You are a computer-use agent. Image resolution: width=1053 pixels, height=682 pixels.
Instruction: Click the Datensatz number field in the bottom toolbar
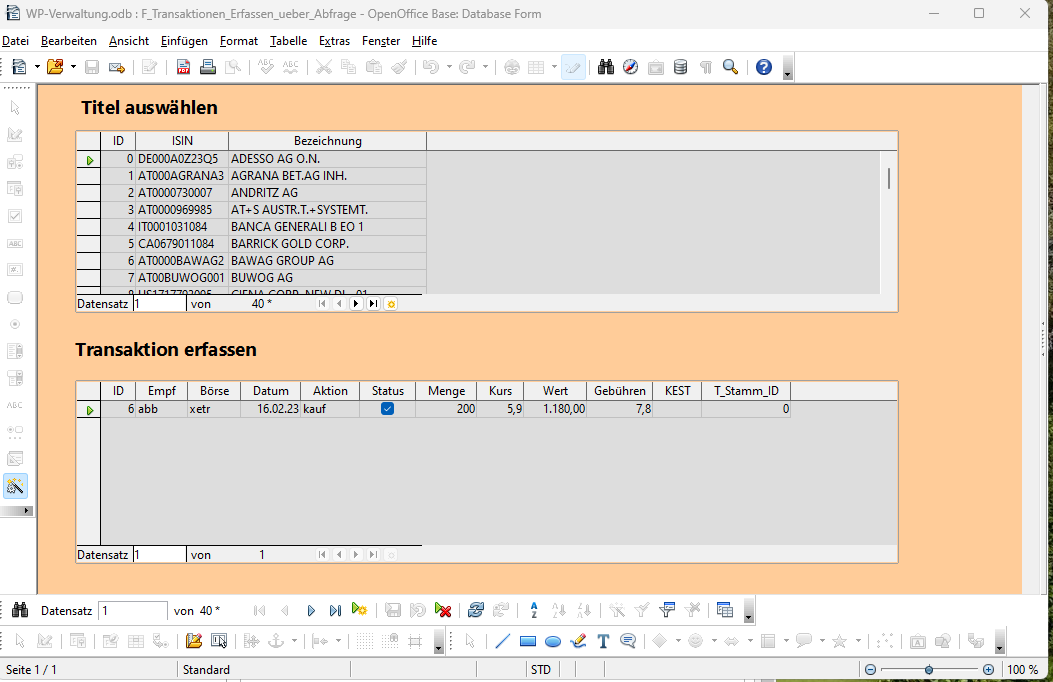133,610
